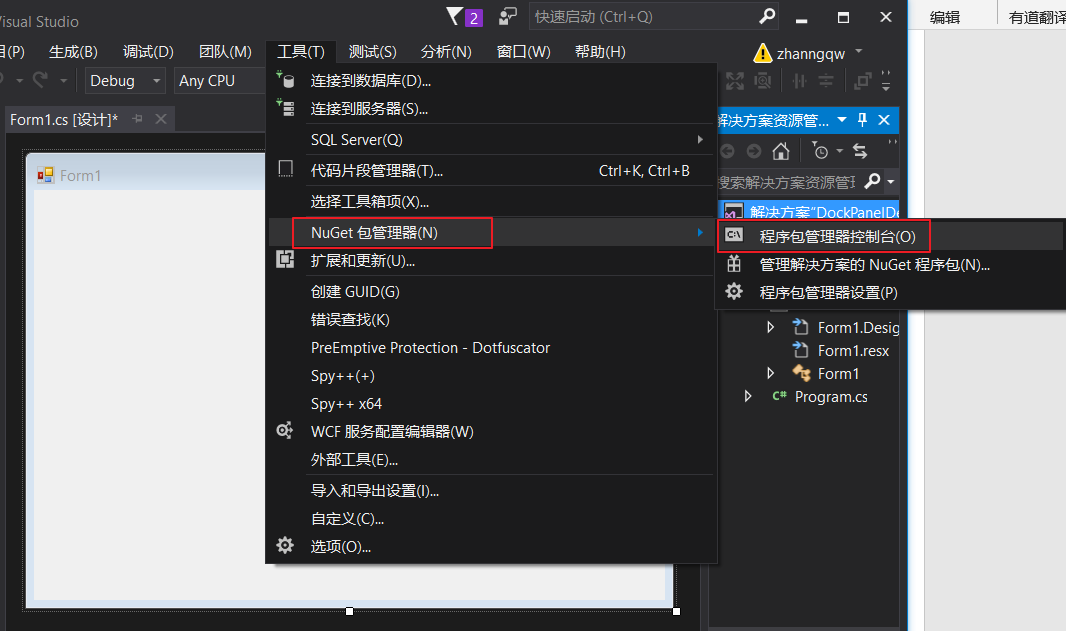The height and width of the screenshot is (631, 1066).
Task: Choose Package Manager Settings entry
Action: click(x=891, y=292)
